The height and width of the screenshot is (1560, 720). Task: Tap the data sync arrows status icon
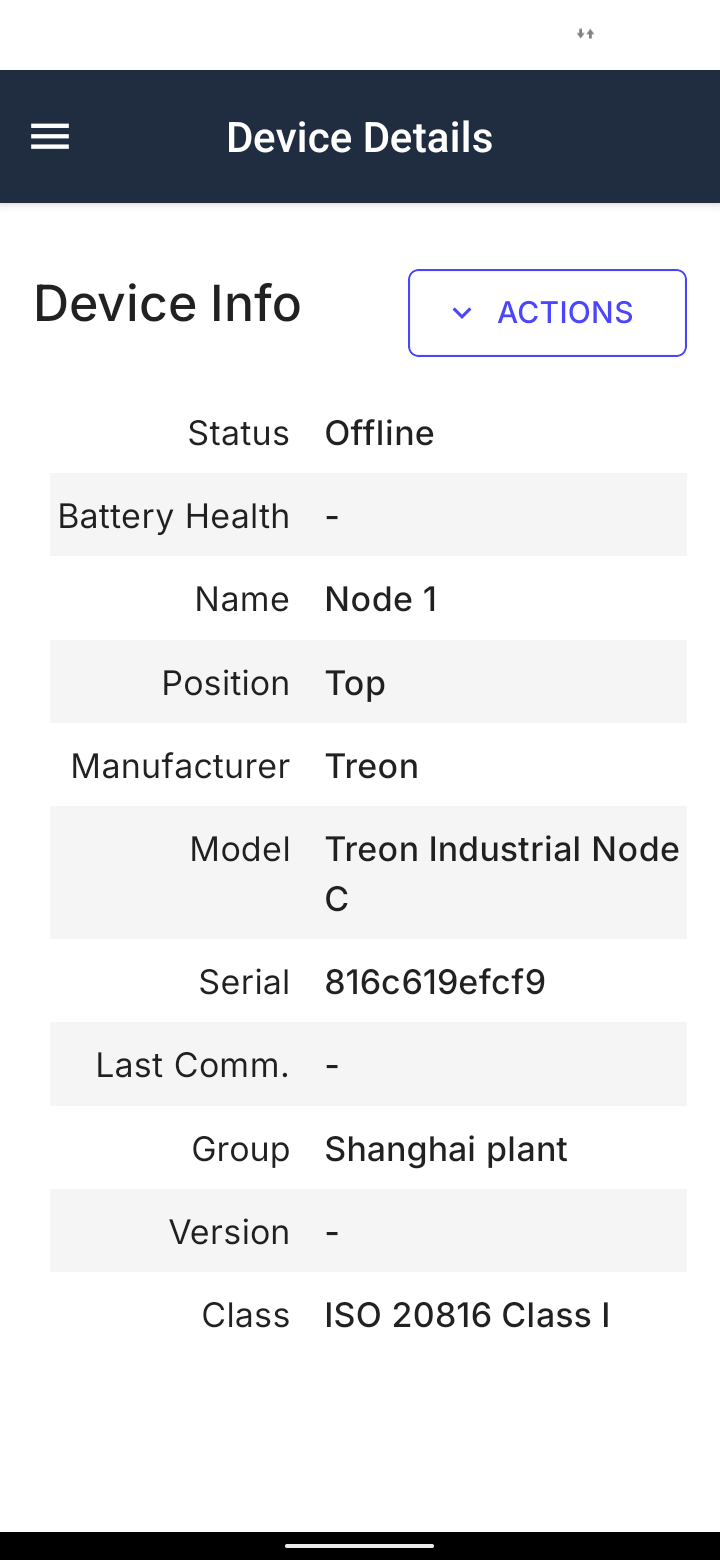pos(586,34)
